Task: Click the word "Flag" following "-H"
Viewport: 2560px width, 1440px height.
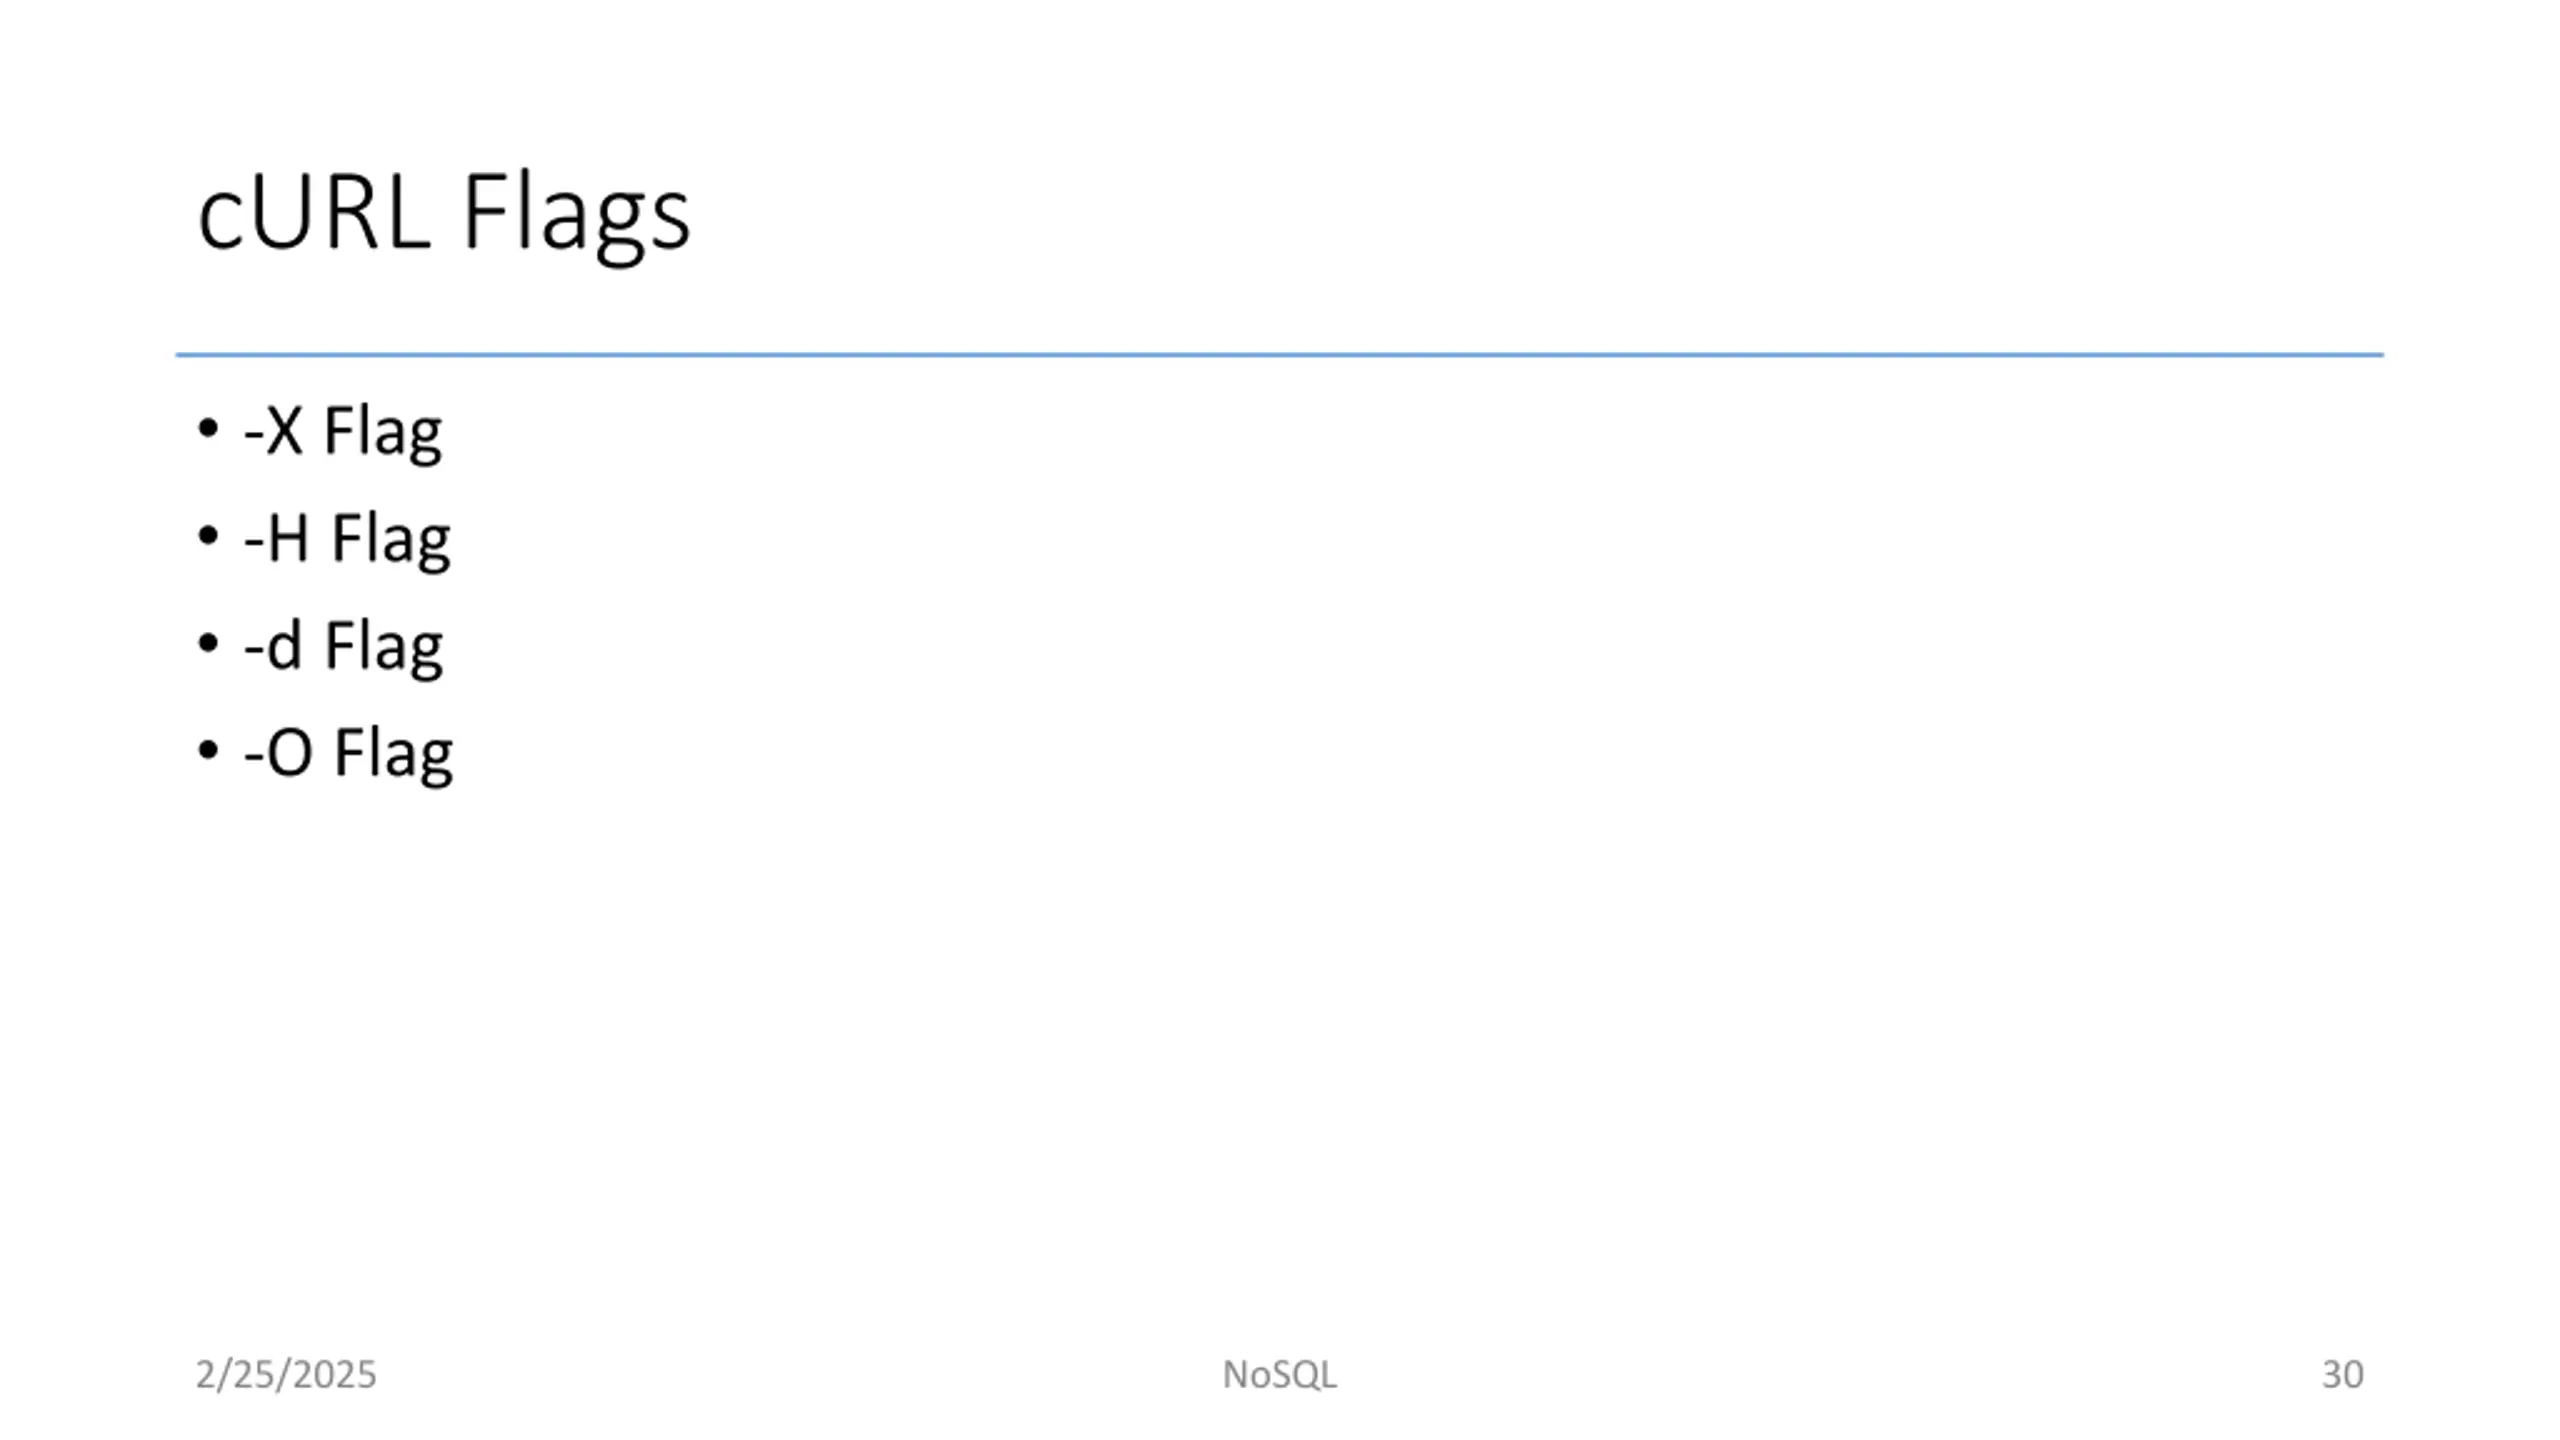Action: [390, 541]
